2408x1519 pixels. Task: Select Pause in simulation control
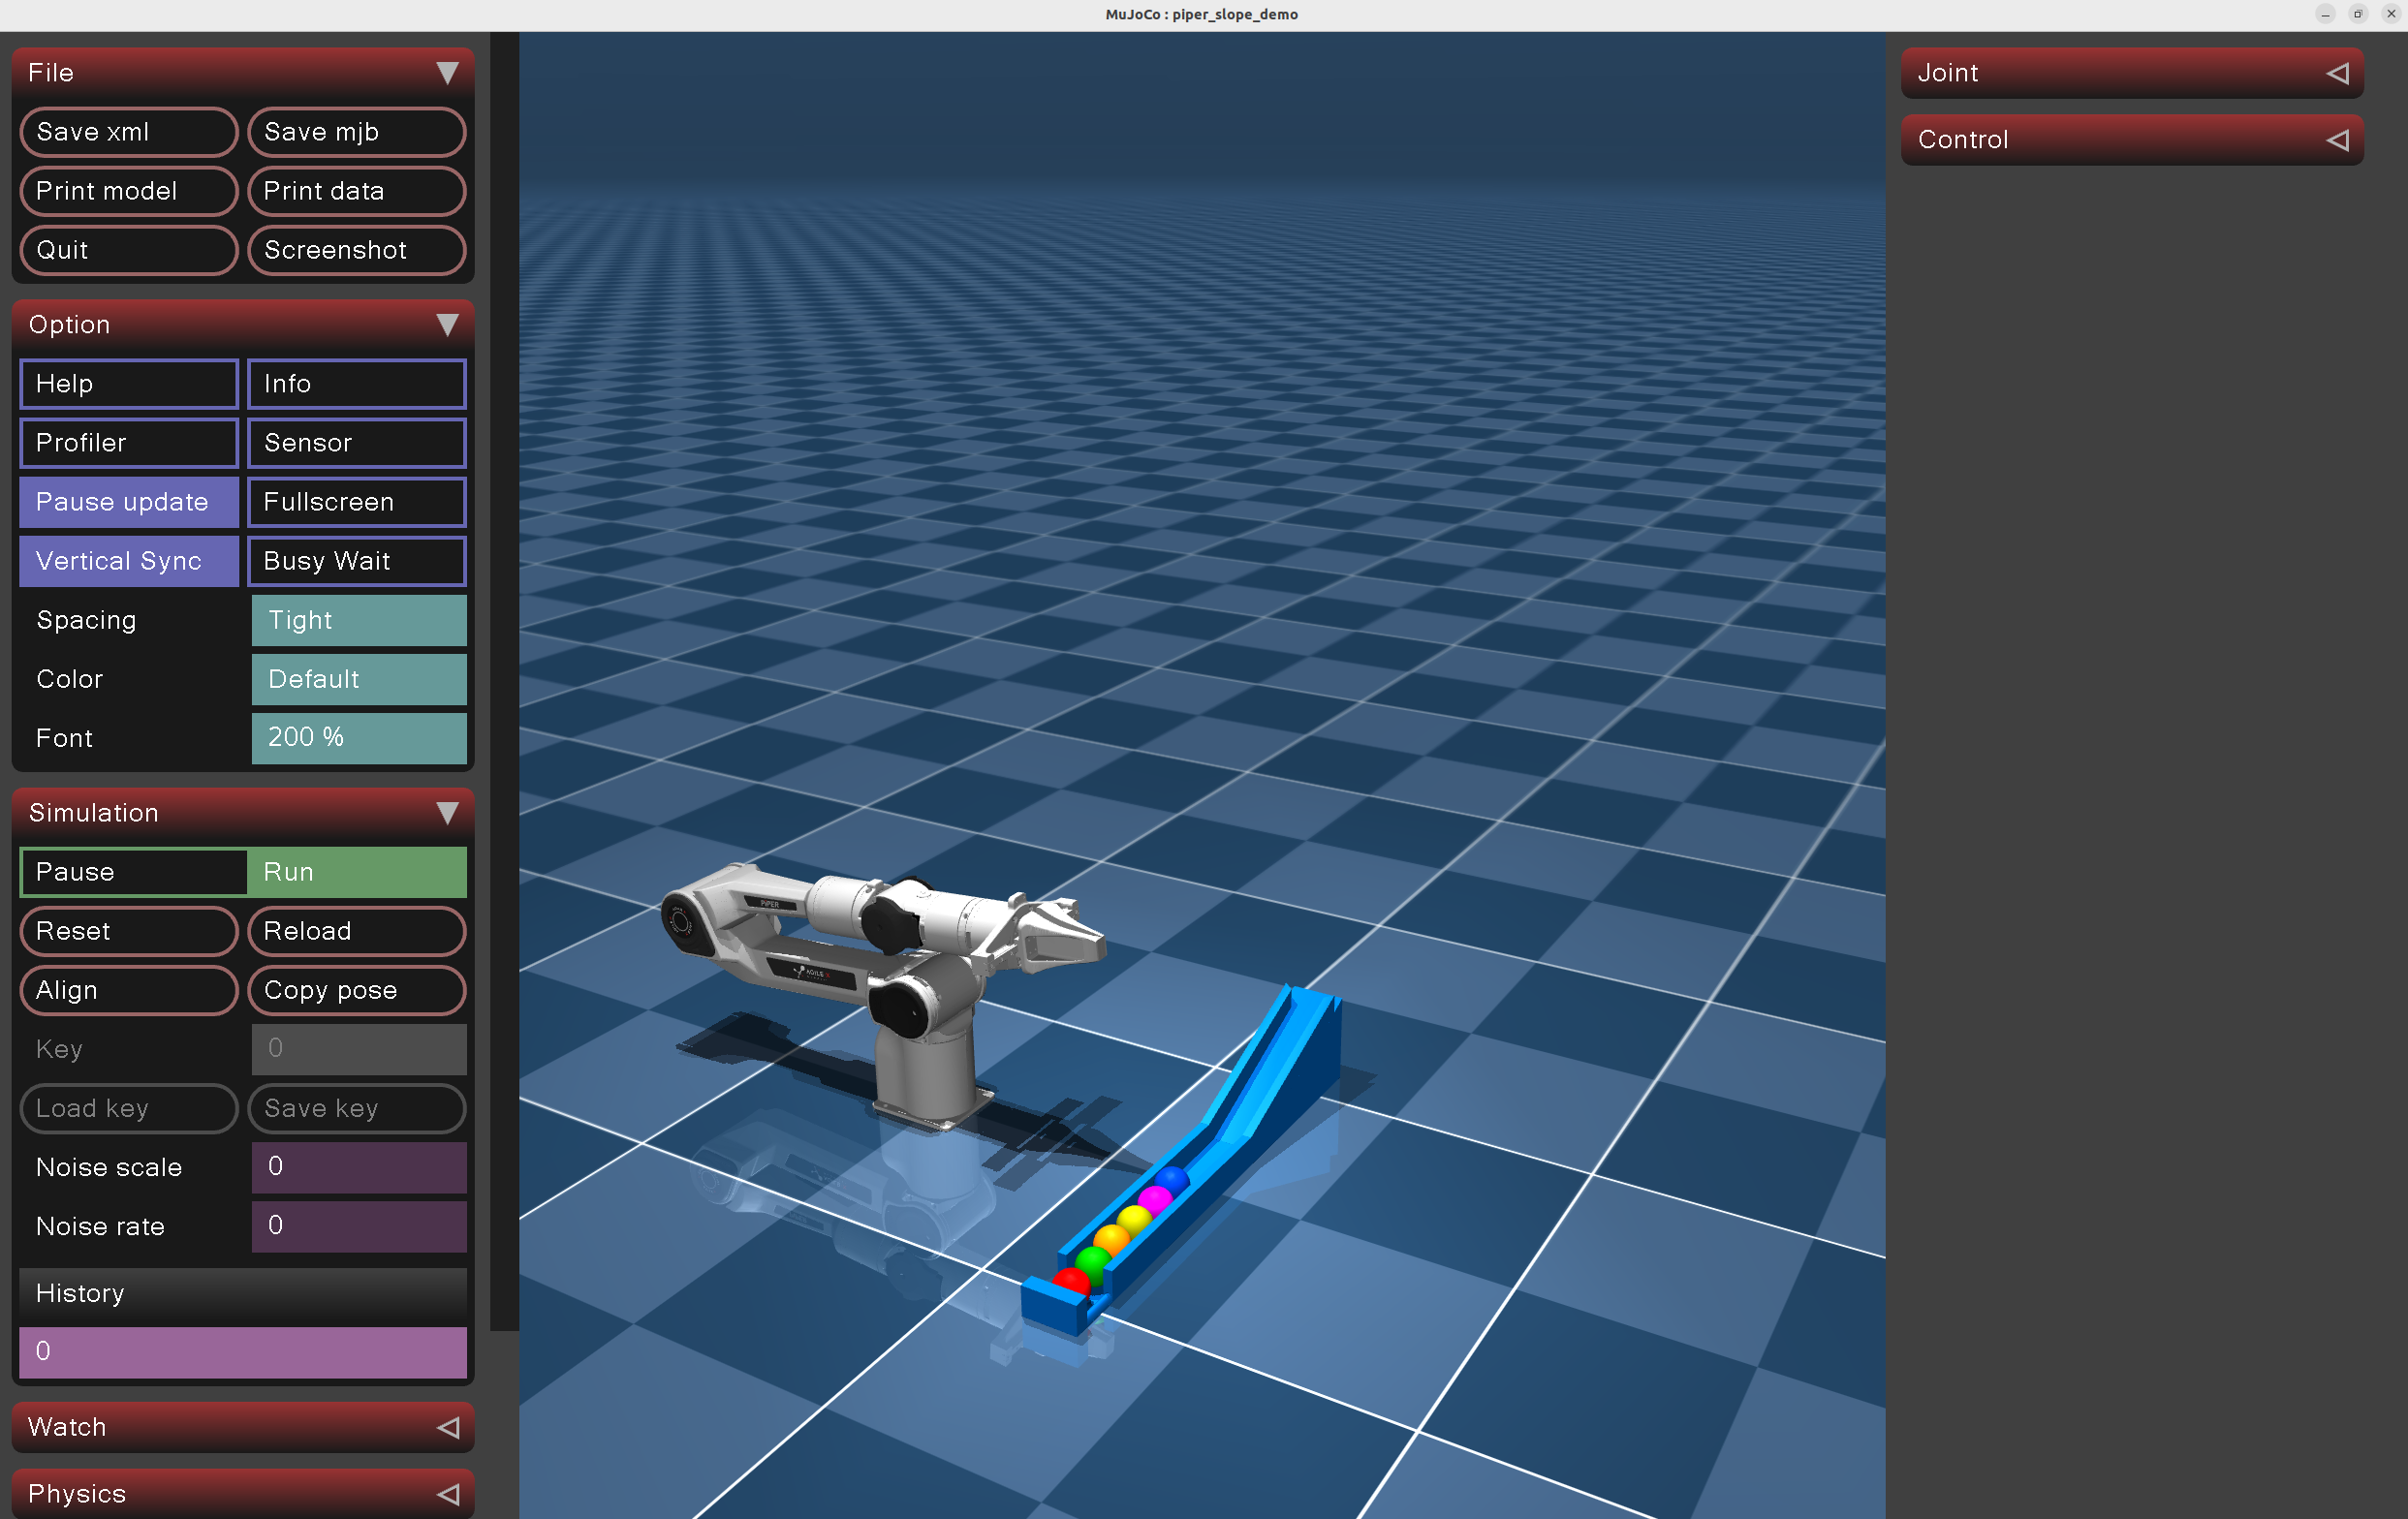tap(133, 872)
